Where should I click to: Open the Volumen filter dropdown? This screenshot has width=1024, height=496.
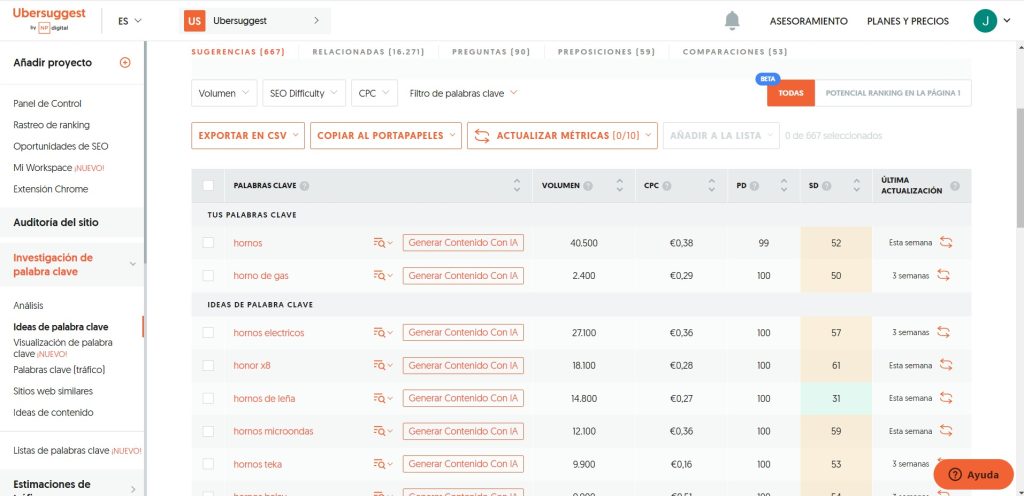tap(226, 93)
